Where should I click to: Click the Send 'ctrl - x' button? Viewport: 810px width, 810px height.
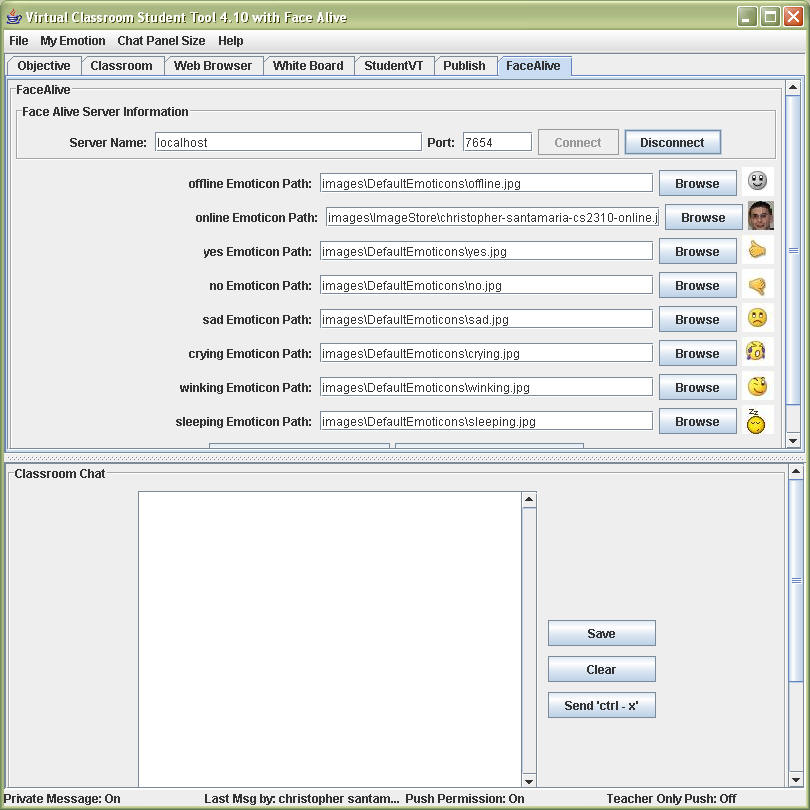[x=601, y=706]
